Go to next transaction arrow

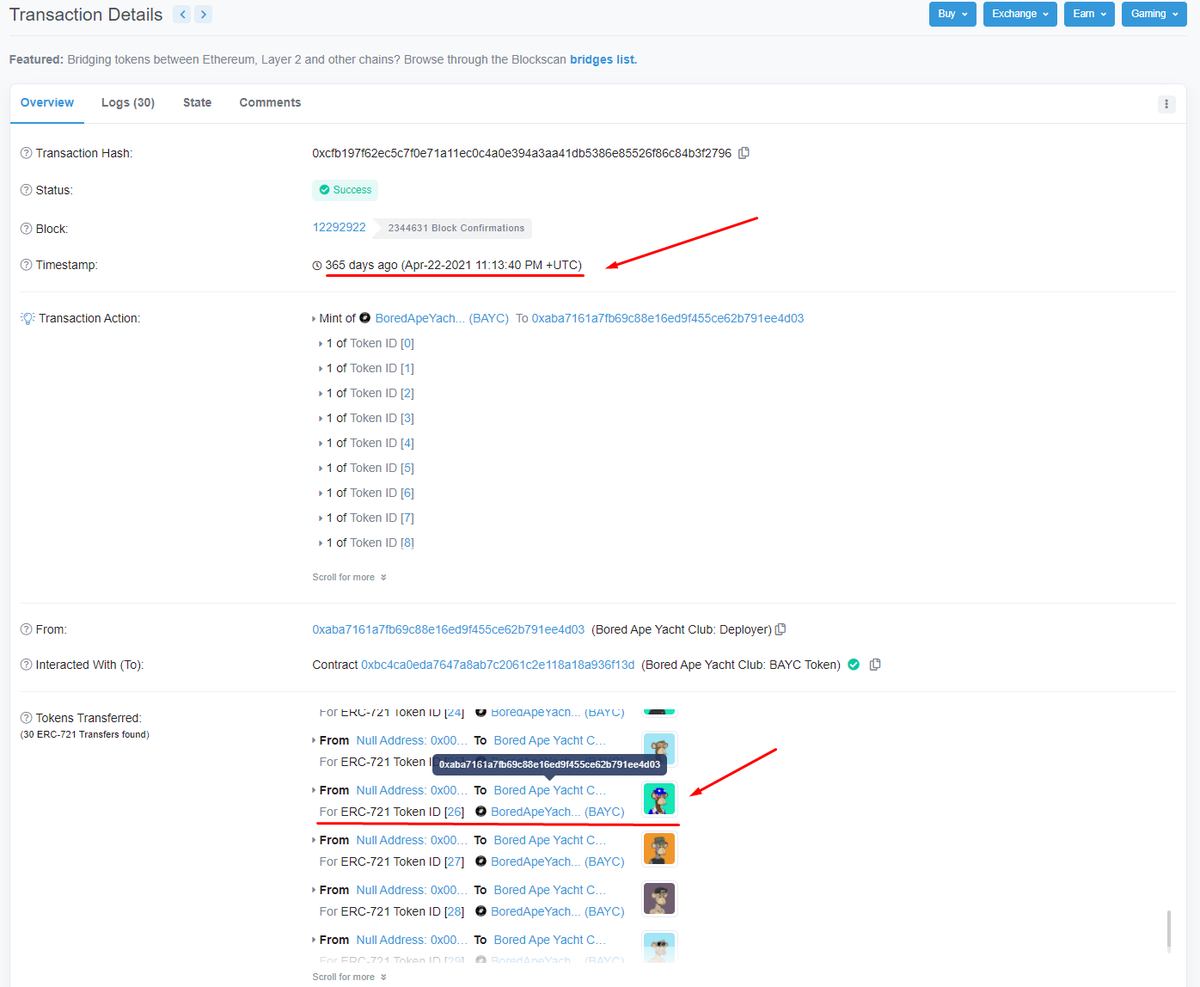203,14
